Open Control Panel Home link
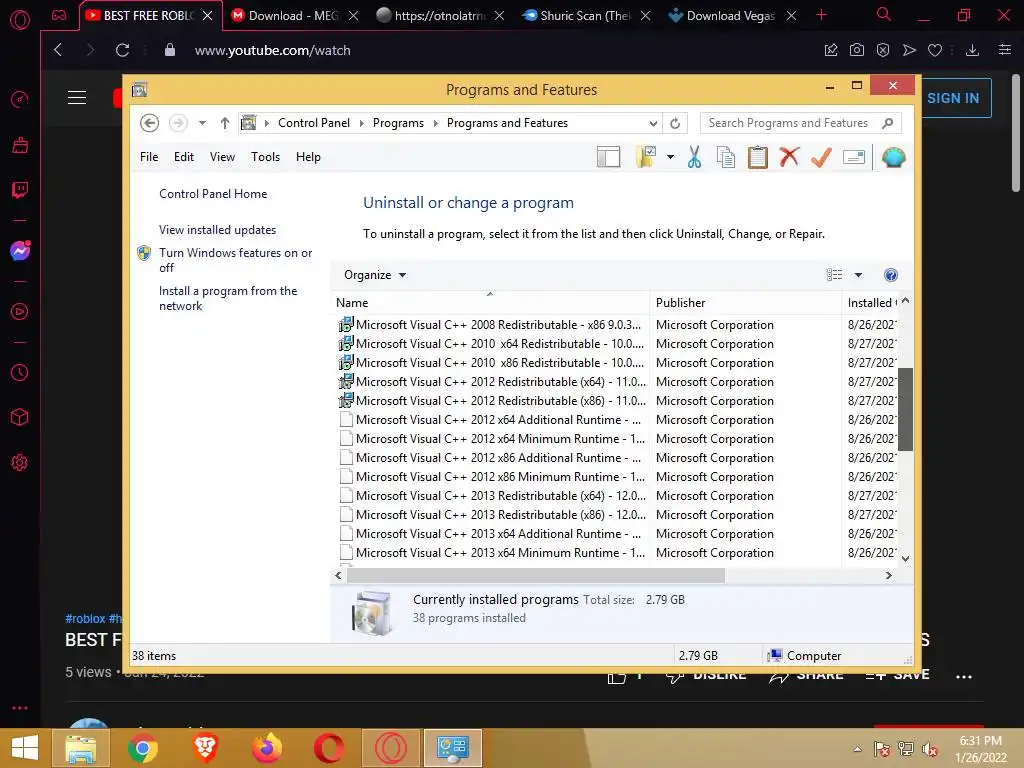 click(x=213, y=194)
